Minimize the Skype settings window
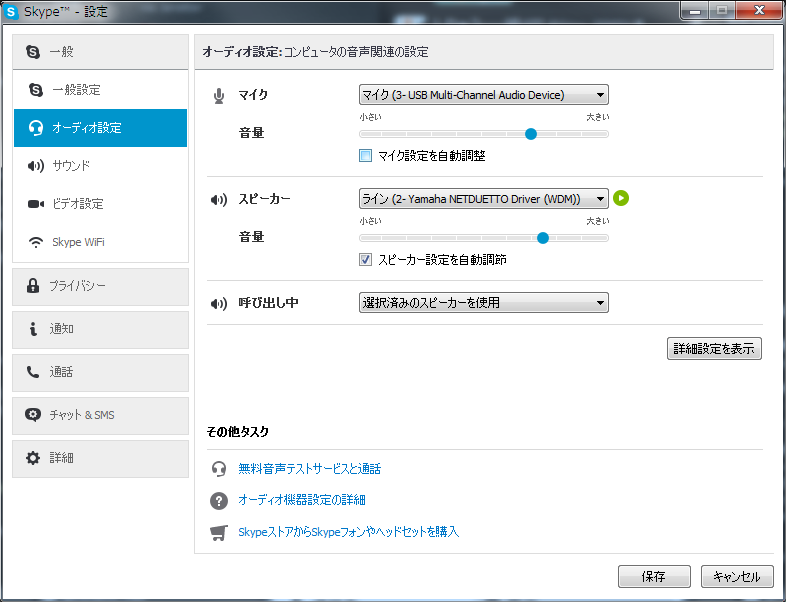The image size is (786, 602). [695, 11]
